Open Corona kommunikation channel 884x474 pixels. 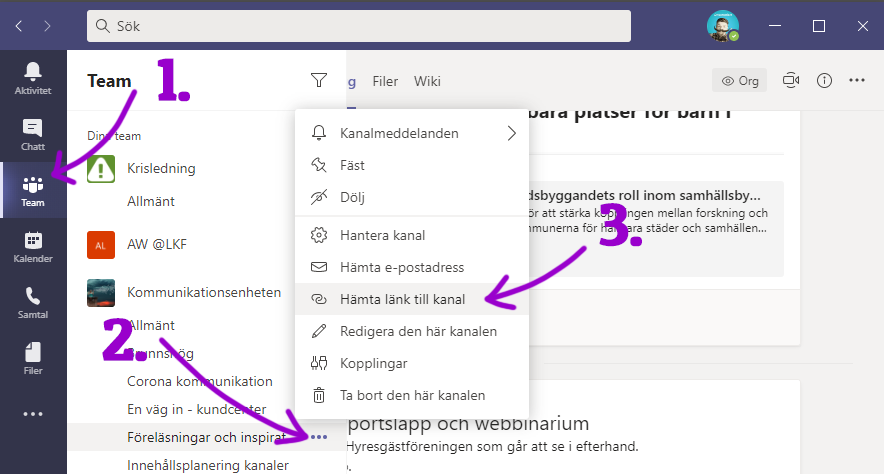pyautogui.click(x=200, y=382)
